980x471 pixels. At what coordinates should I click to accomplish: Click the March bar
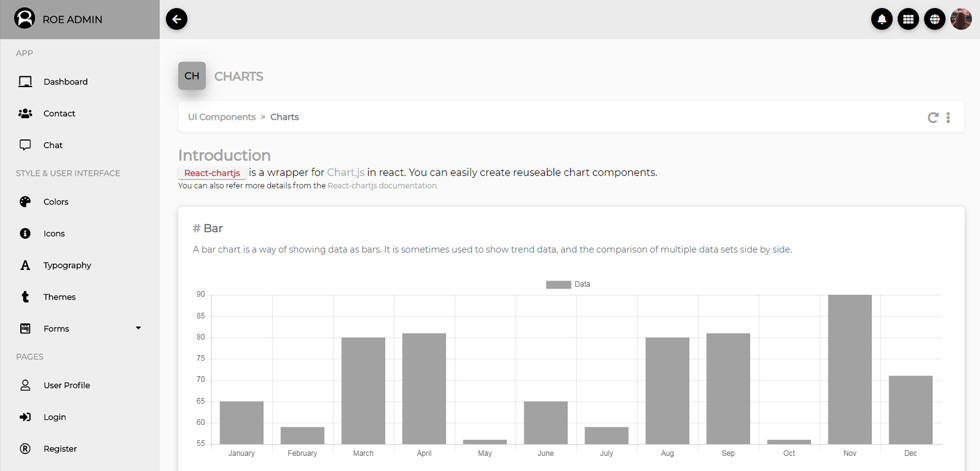pyautogui.click(x=363, y=391)
